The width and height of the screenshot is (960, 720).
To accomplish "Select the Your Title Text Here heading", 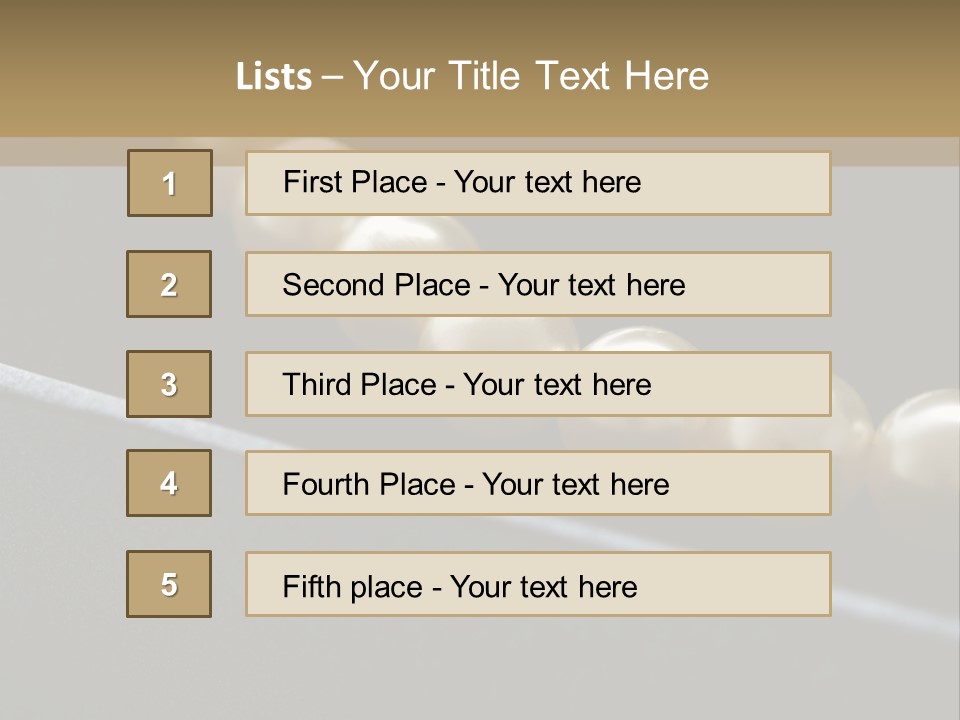I will coord(530,76).
